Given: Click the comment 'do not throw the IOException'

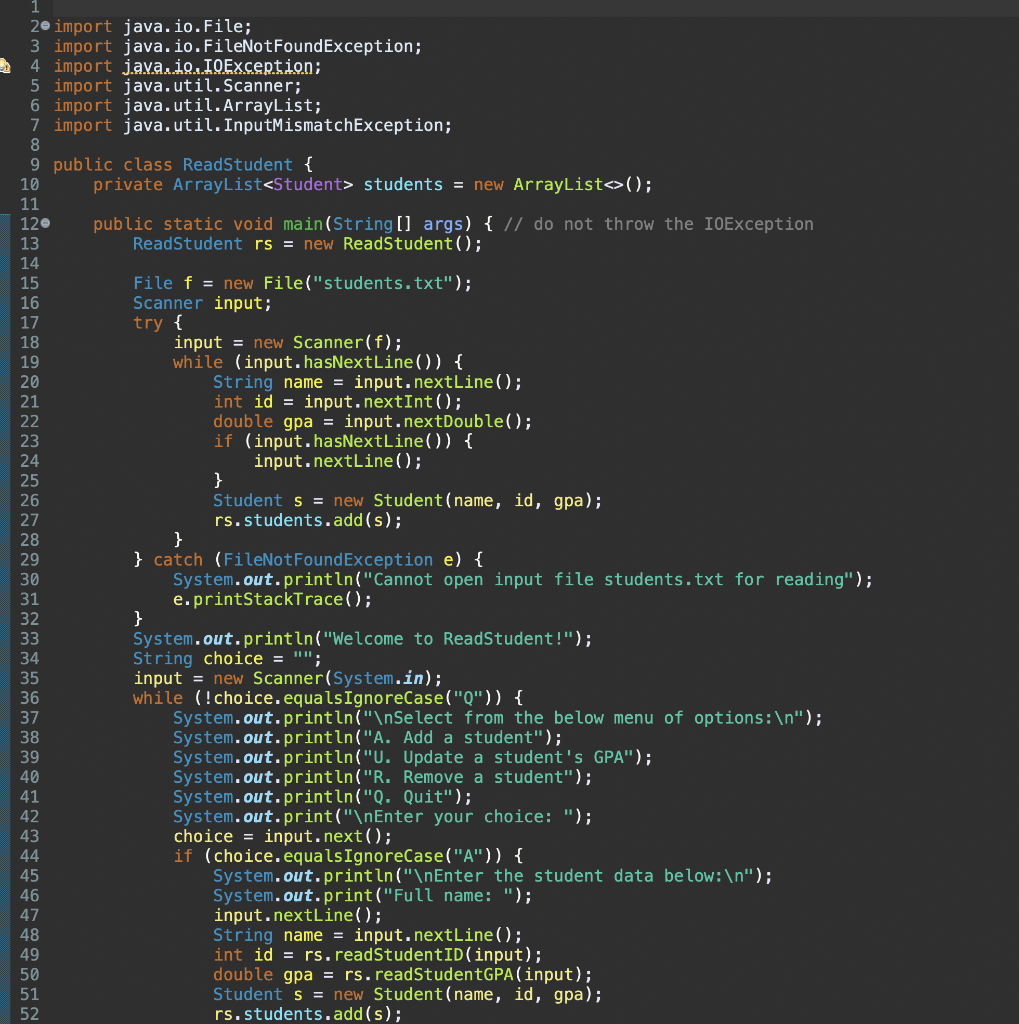Looking at the screenshot, I should [658, 224].
